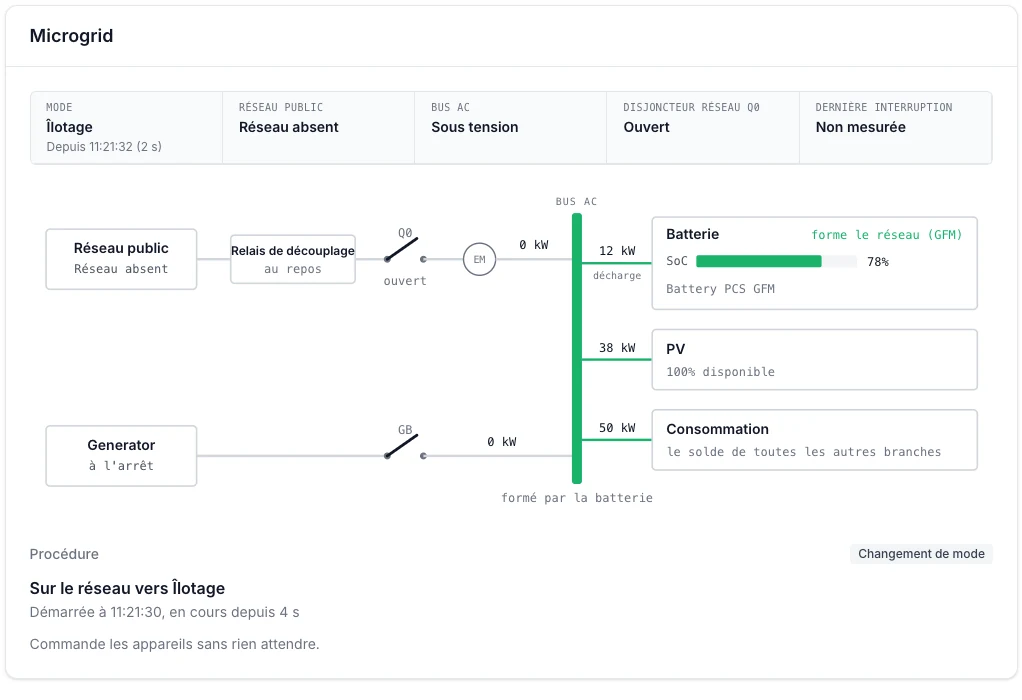
Task: Open the Consommation card
Action: 815,440
